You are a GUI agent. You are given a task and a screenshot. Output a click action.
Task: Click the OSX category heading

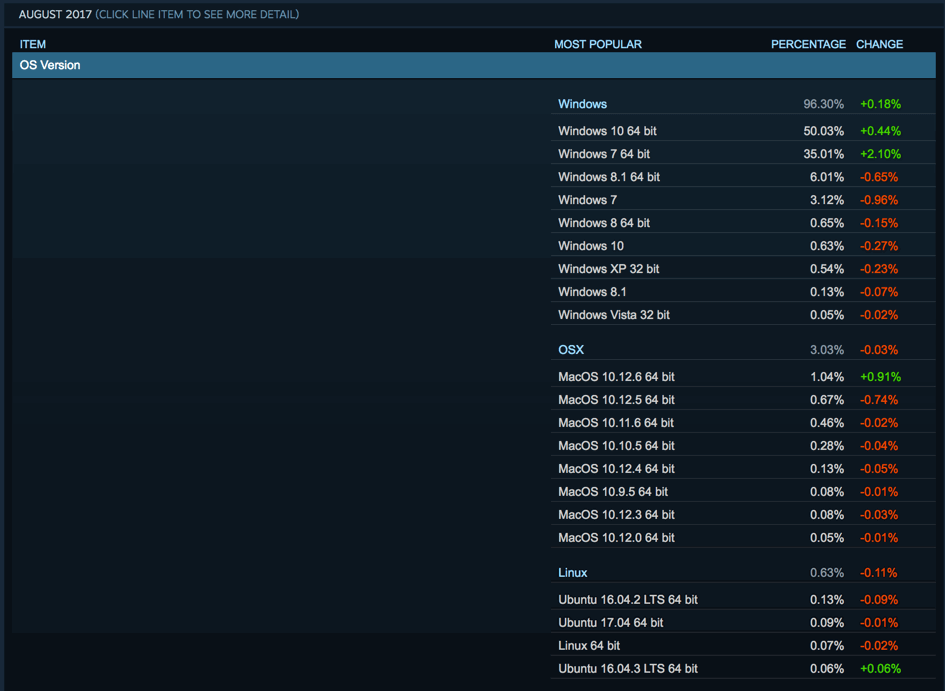tap(571, 350)
